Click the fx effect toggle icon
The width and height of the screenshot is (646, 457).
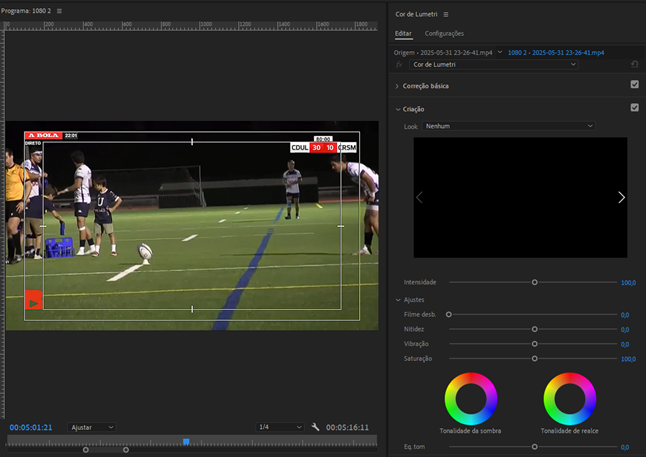[x=399, y=64]
